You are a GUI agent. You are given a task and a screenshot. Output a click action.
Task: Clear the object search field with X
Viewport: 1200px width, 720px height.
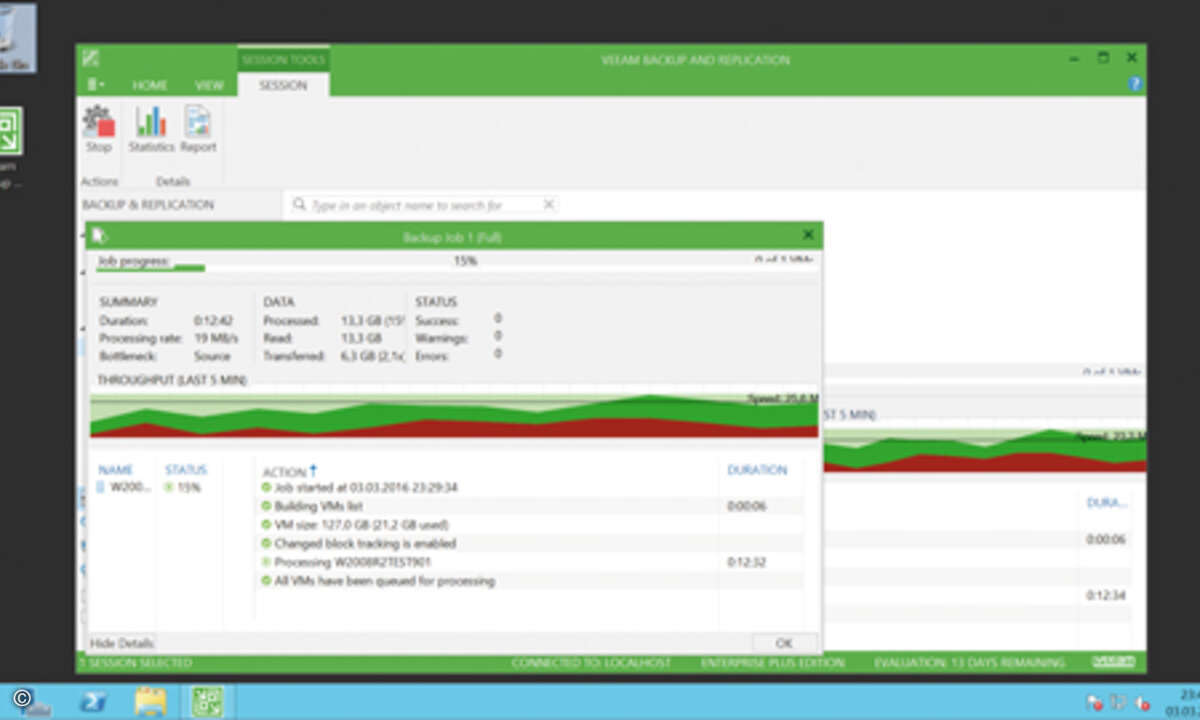coord(548,204)
